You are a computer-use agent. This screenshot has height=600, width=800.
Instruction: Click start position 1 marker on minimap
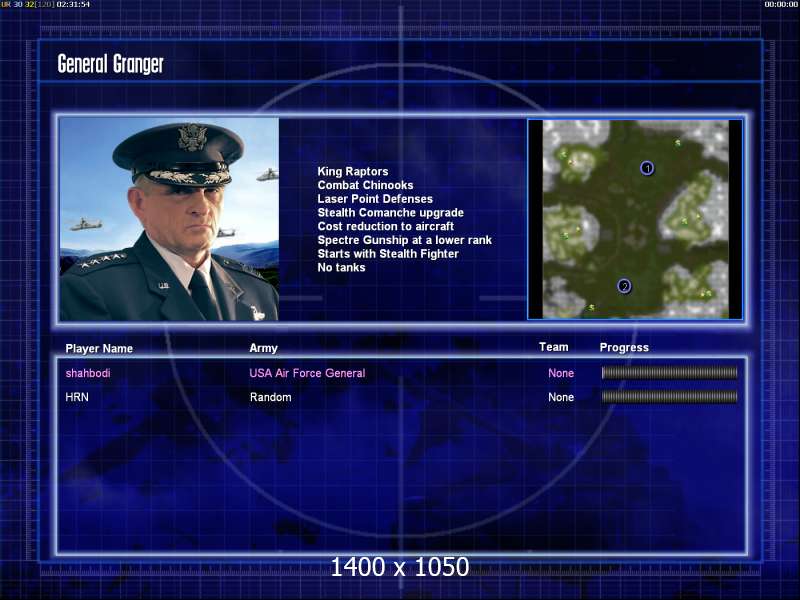point(647,168)
